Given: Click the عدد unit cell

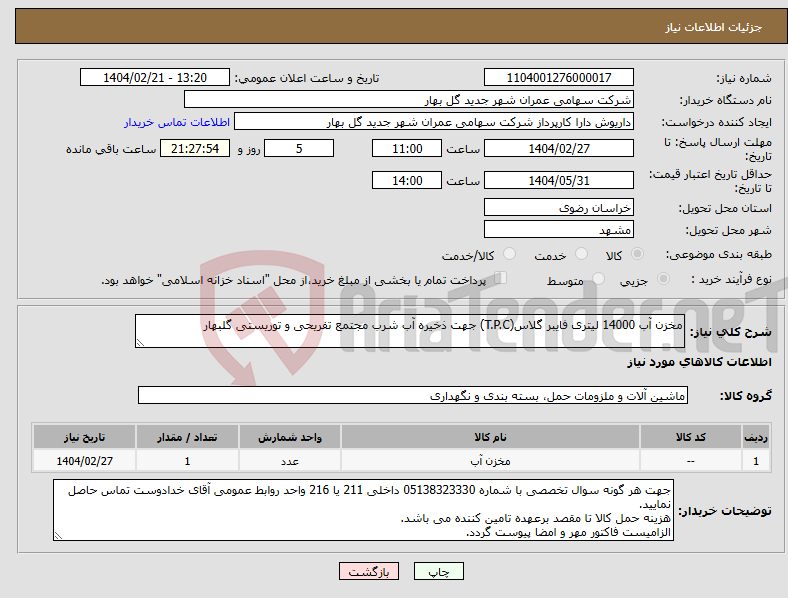Looking at the screenshot, I should coord(290,461).
